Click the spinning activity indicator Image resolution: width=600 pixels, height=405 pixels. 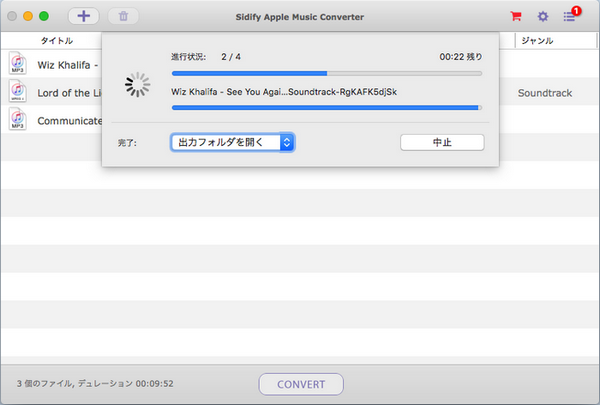(137, 85)
